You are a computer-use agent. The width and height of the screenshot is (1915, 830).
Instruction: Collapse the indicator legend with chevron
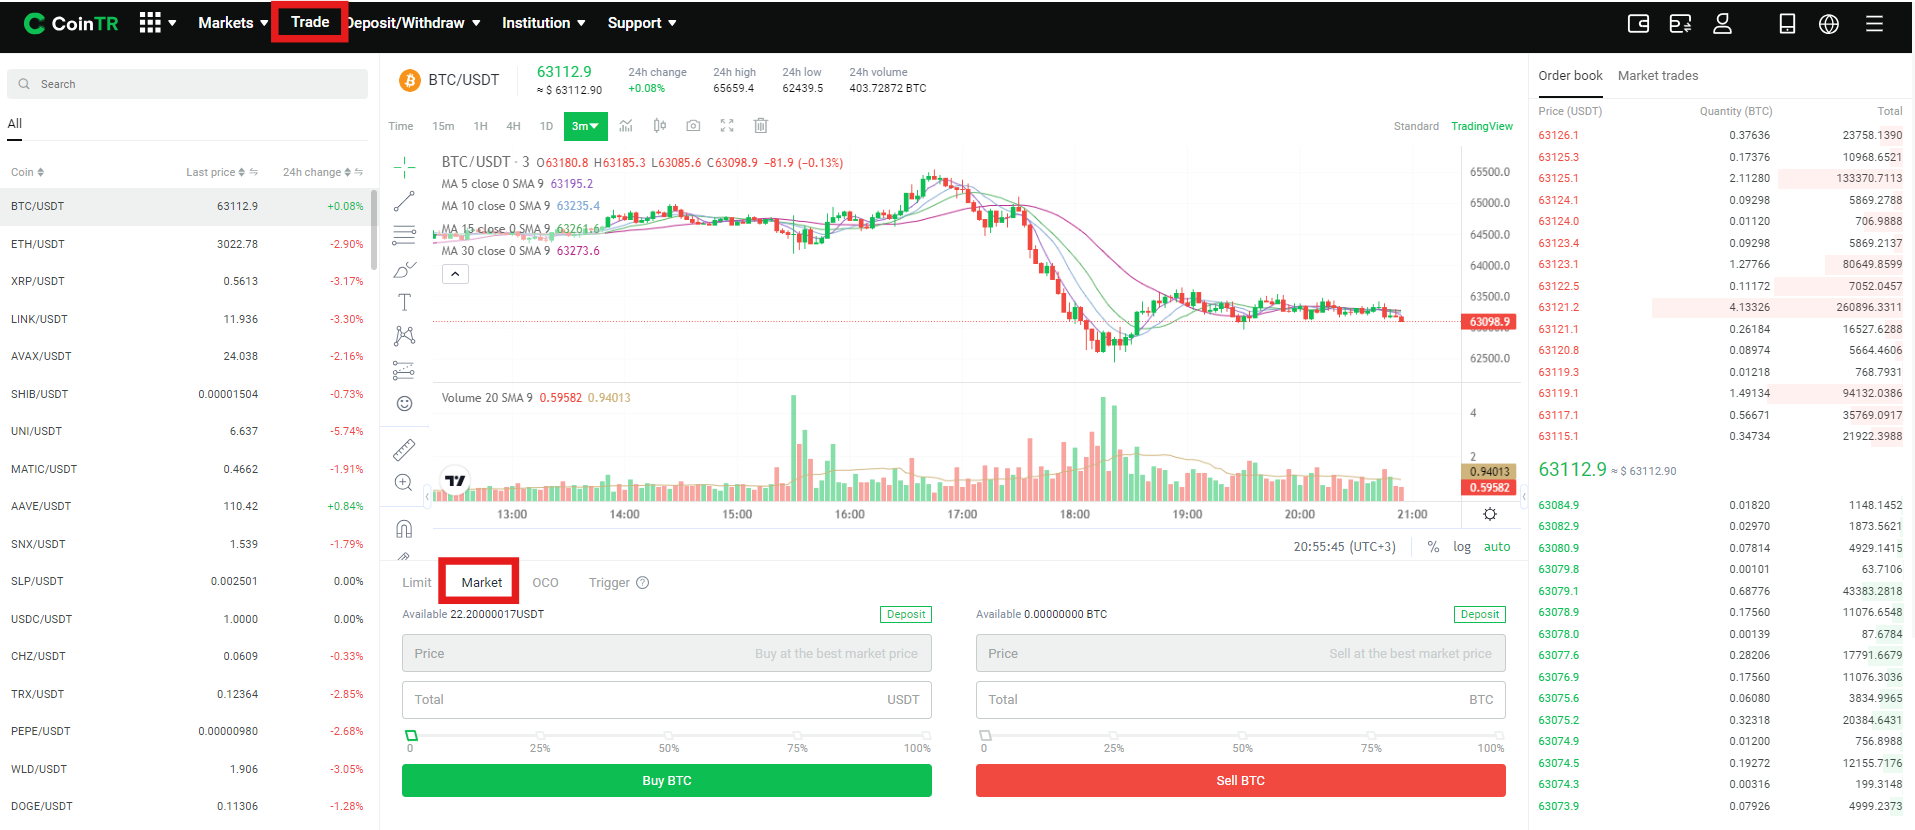pyautogui.click(x=455, y=274)
